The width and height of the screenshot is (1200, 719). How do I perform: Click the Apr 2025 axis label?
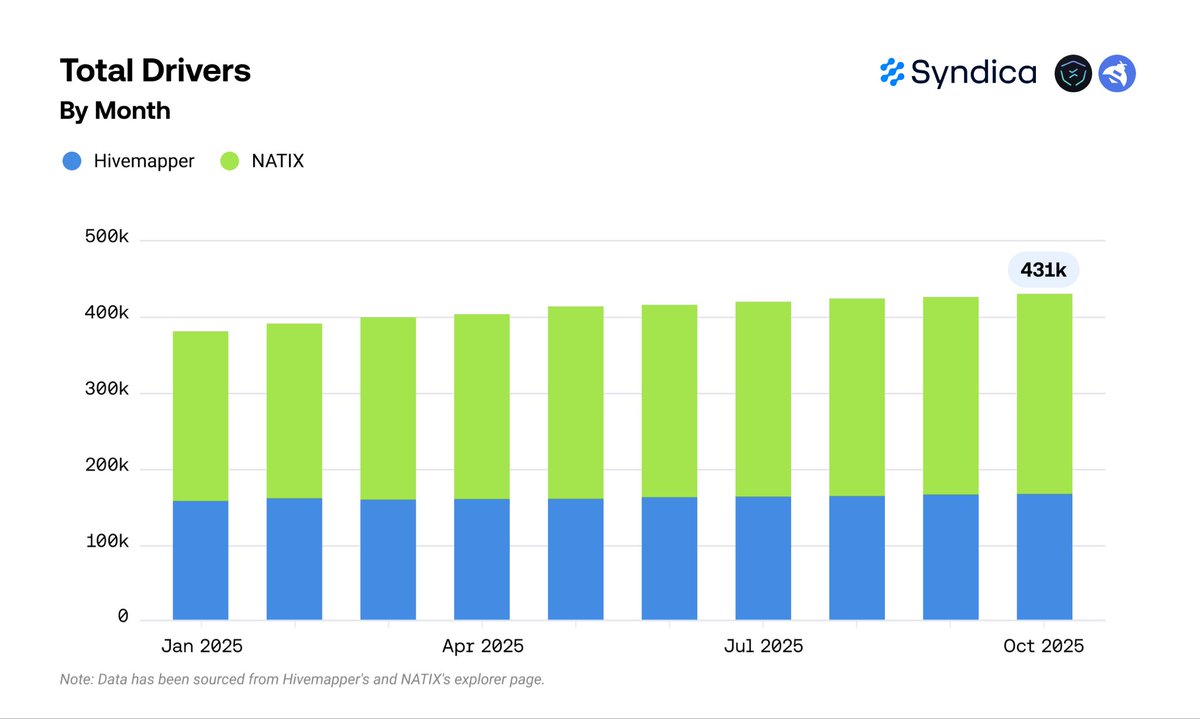(482, 647)
